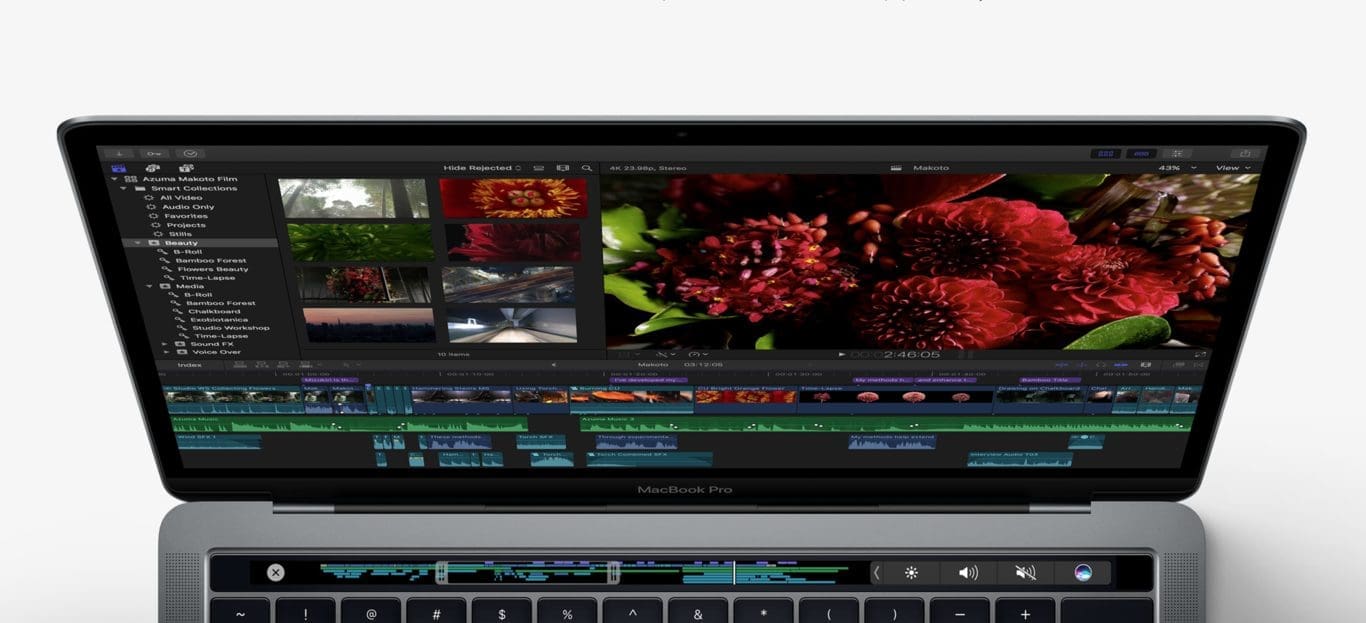
Task: Open the Hide Rejected filter dropdown
Action: [483, 168]
